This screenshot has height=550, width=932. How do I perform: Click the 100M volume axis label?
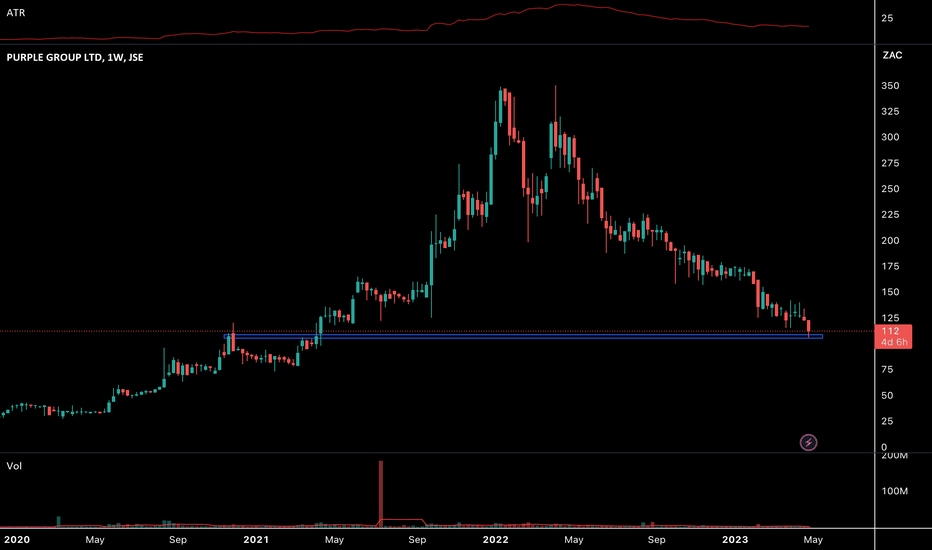pyautogui.click(x=895, y=491)
